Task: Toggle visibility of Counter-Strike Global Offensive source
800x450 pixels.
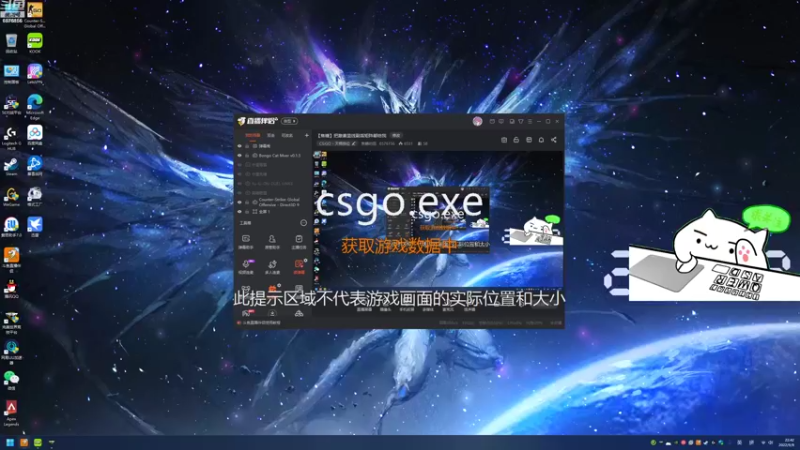Action: pyautogui.click(x=240, y=202)
